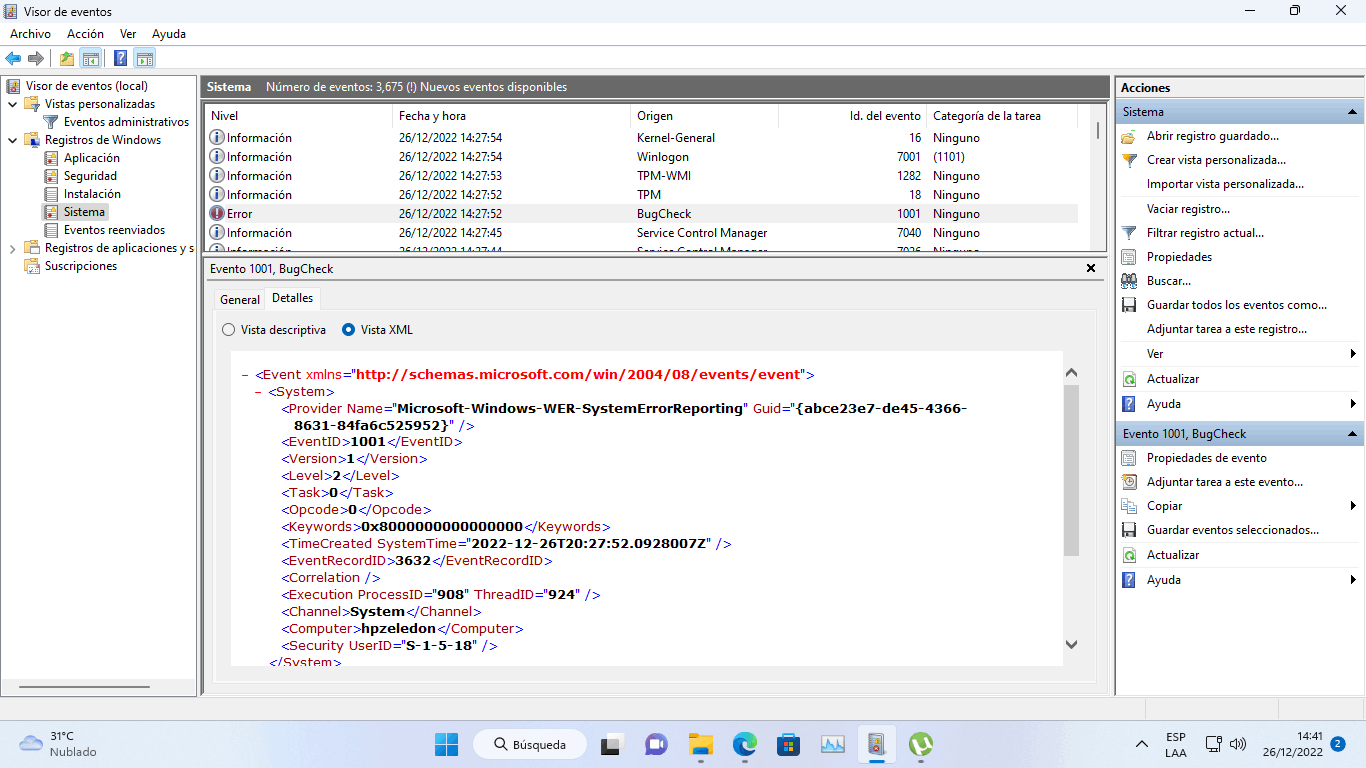Click scroll down arrow in XML view
The height and width of the screenshot is (768, 1366).
tap(1071, 645)
